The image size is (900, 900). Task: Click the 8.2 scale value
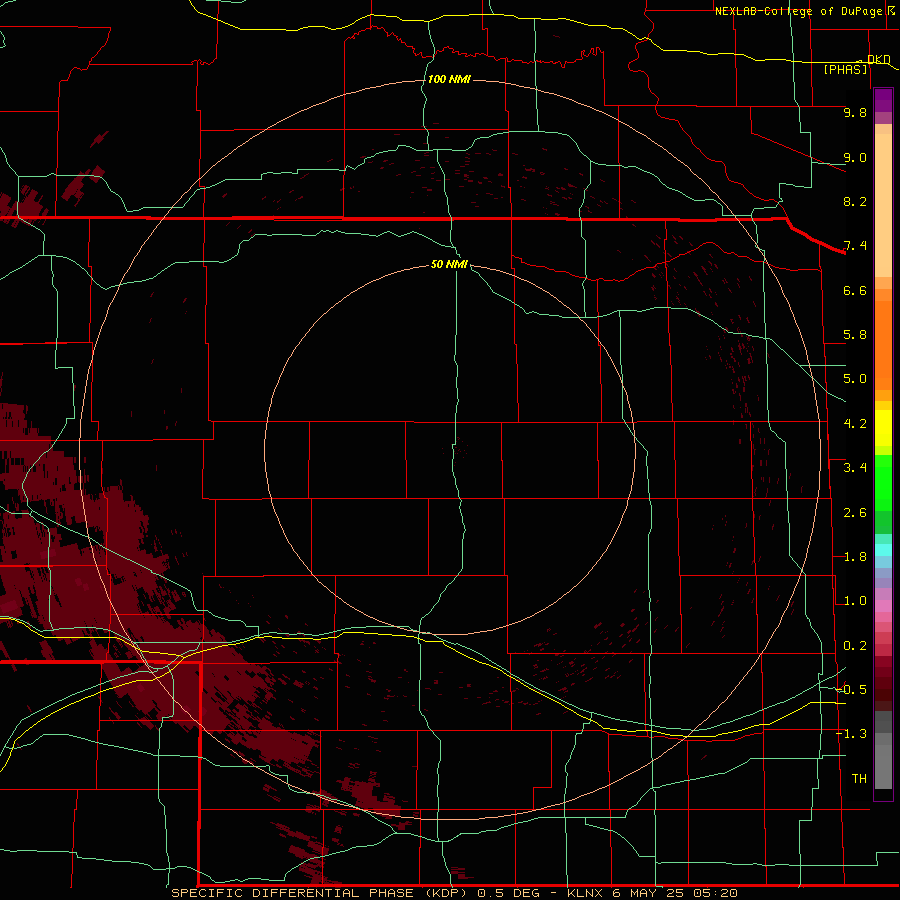tap(855, 201)
